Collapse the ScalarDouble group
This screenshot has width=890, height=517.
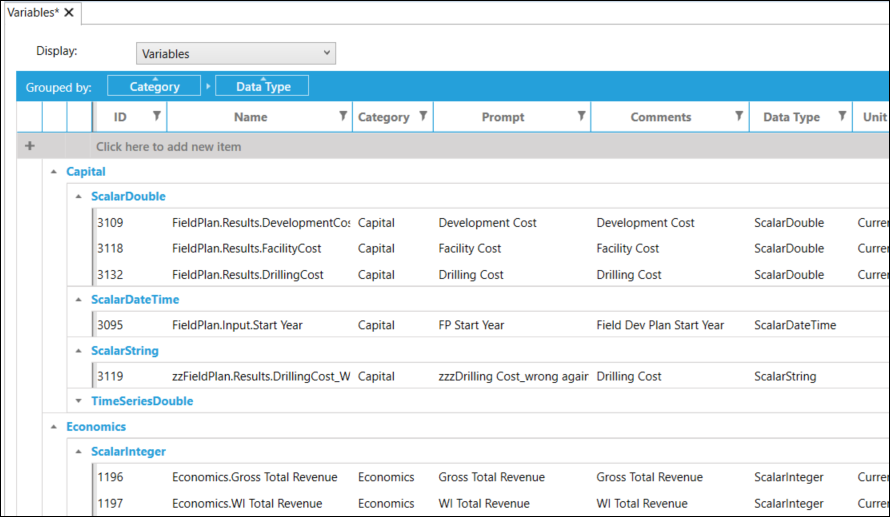tap(79, 196)
